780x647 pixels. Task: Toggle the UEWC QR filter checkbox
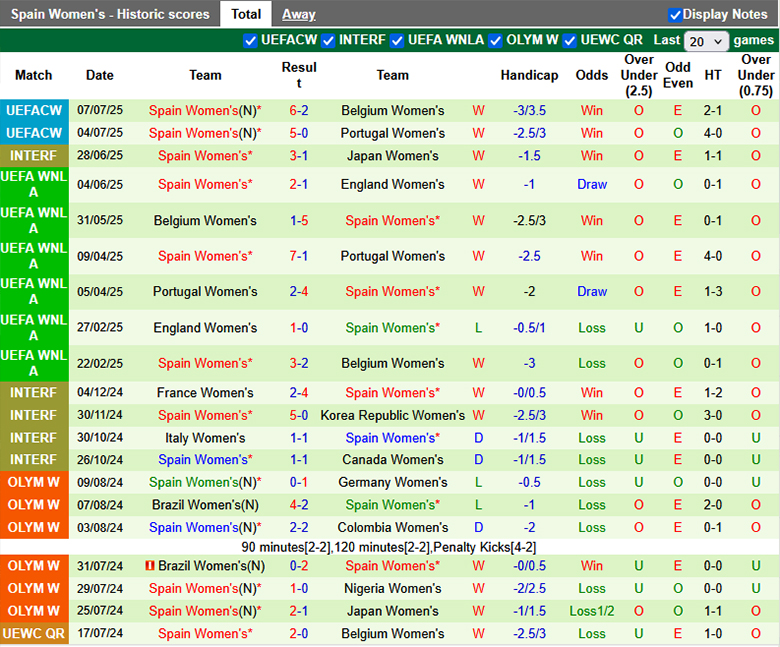pyautogui.click(x=570, y=40)
